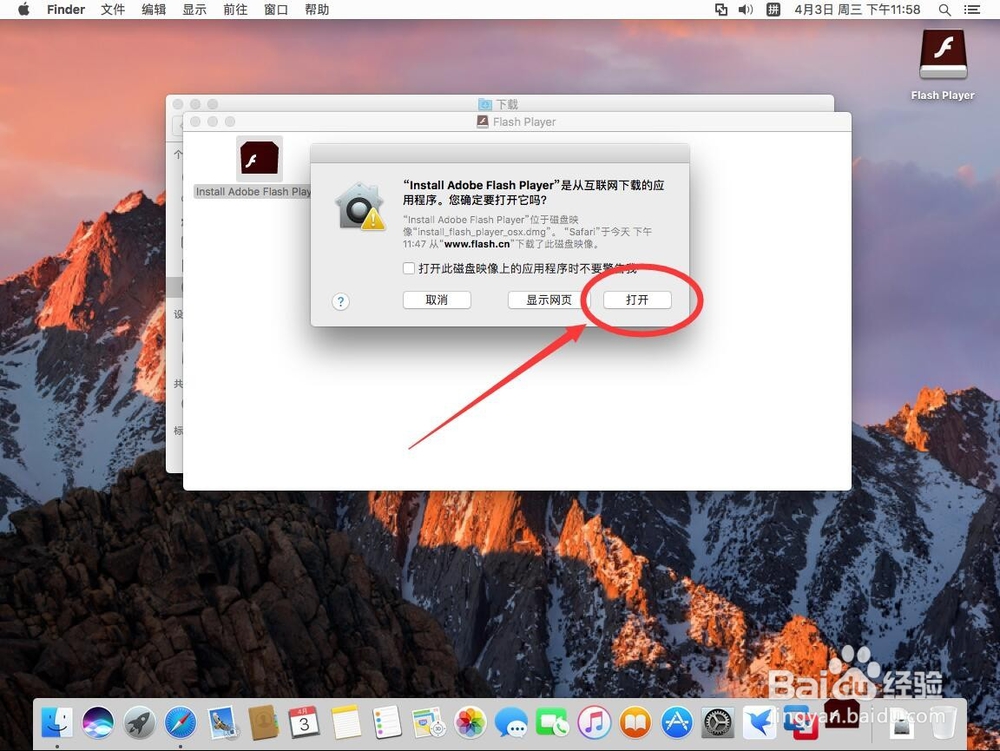Viewport: 1000px width, 751px height.
Task: Open Launchpad from the Dock
Action: pos(139,723)
